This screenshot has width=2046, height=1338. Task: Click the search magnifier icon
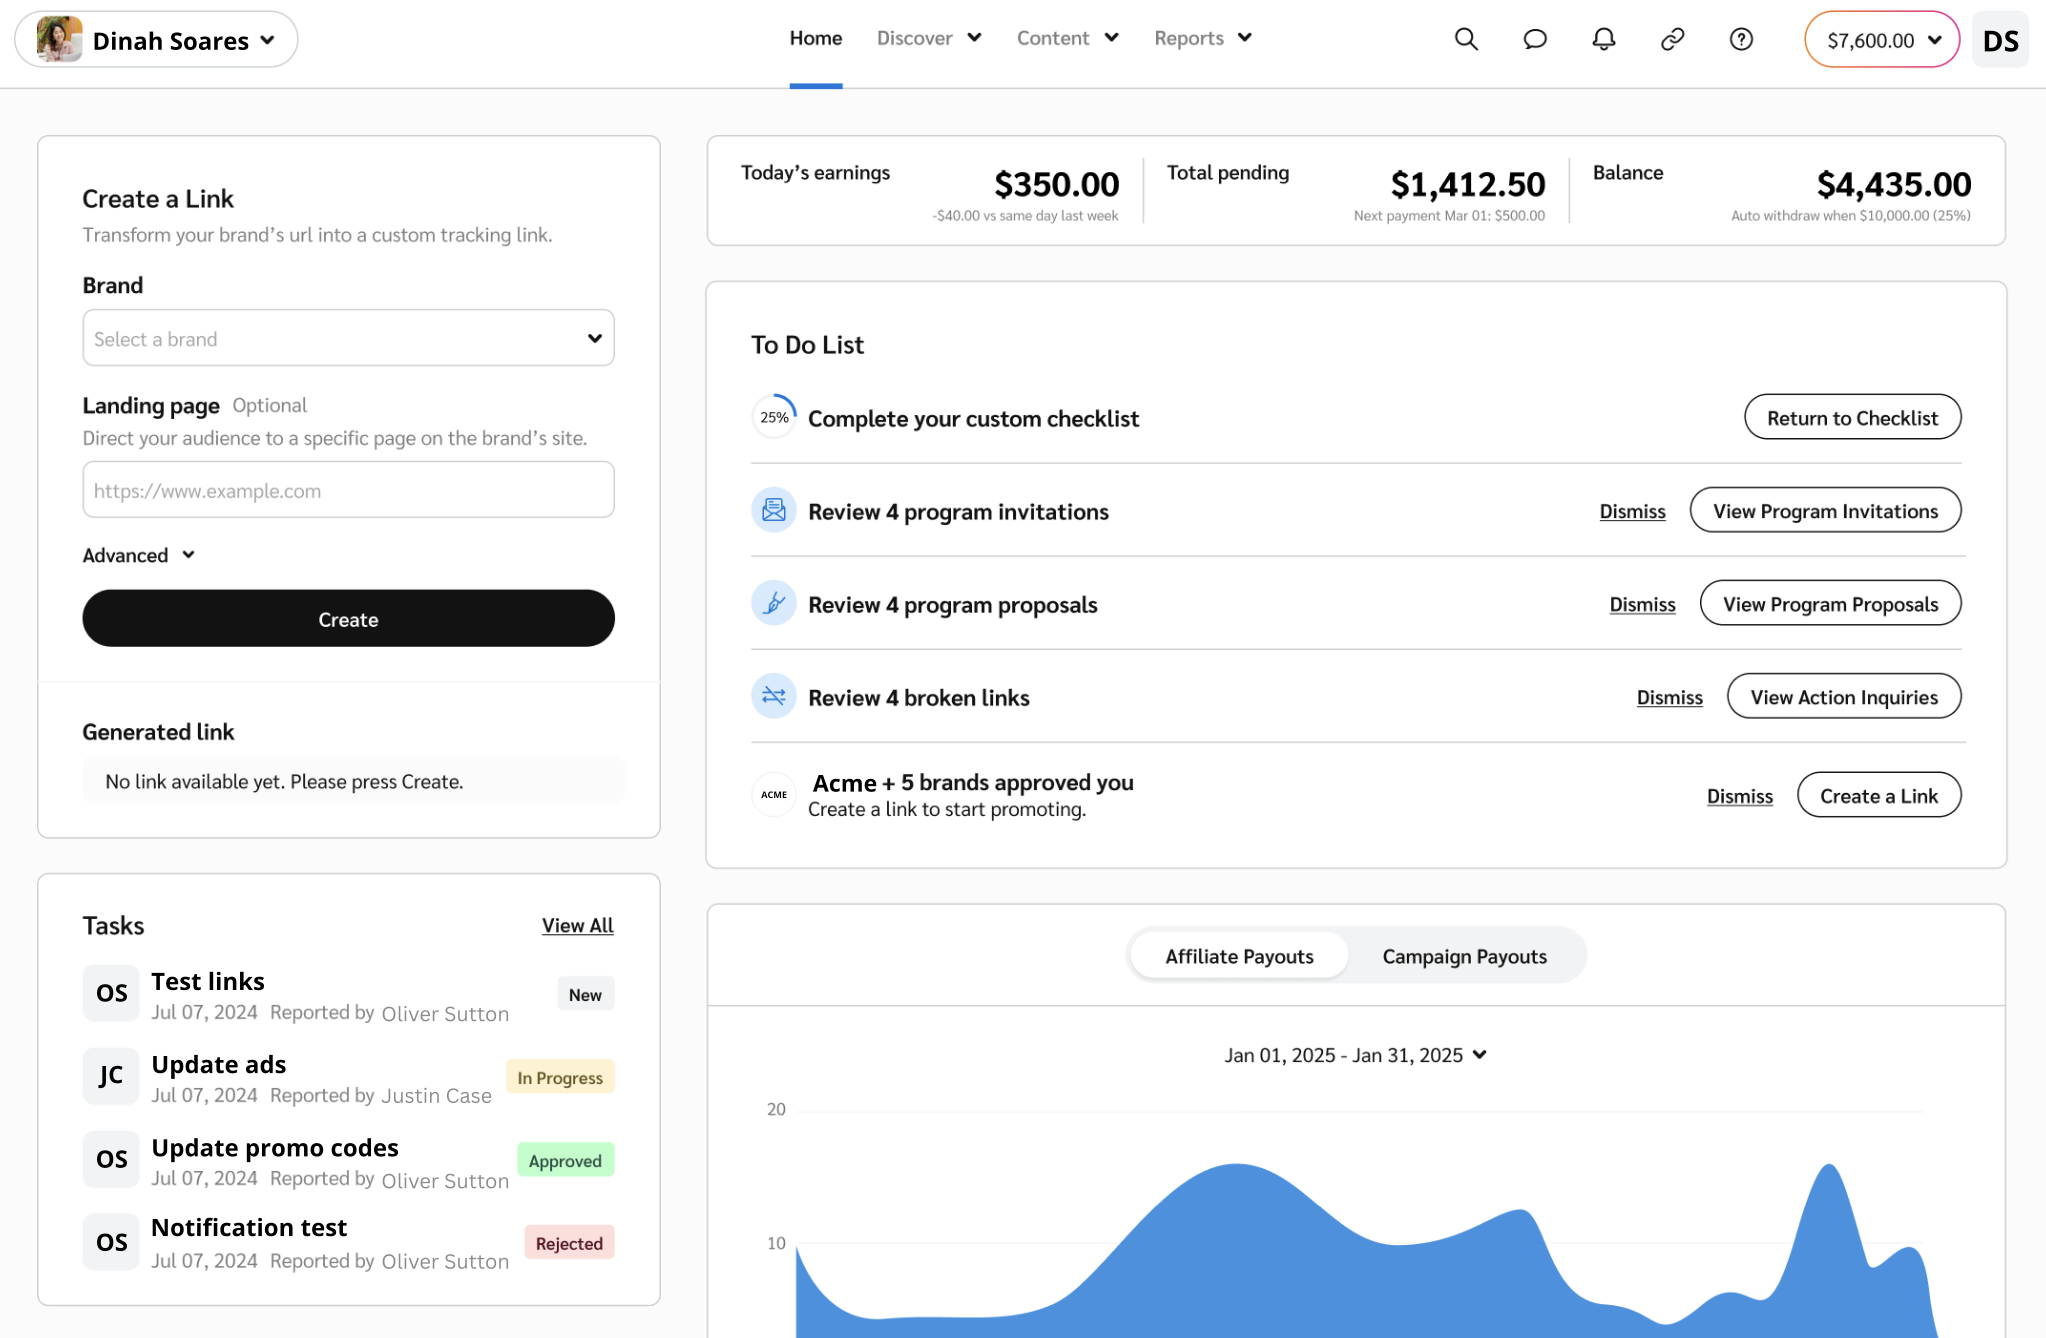(1466, 39)
